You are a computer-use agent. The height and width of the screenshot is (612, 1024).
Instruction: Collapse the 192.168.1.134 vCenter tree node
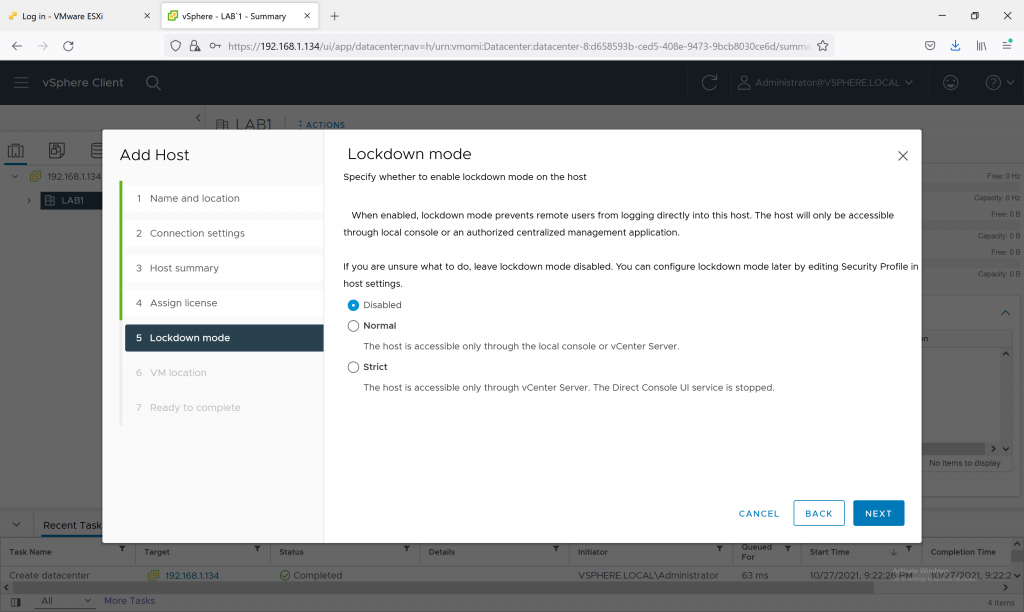(15, 176)
